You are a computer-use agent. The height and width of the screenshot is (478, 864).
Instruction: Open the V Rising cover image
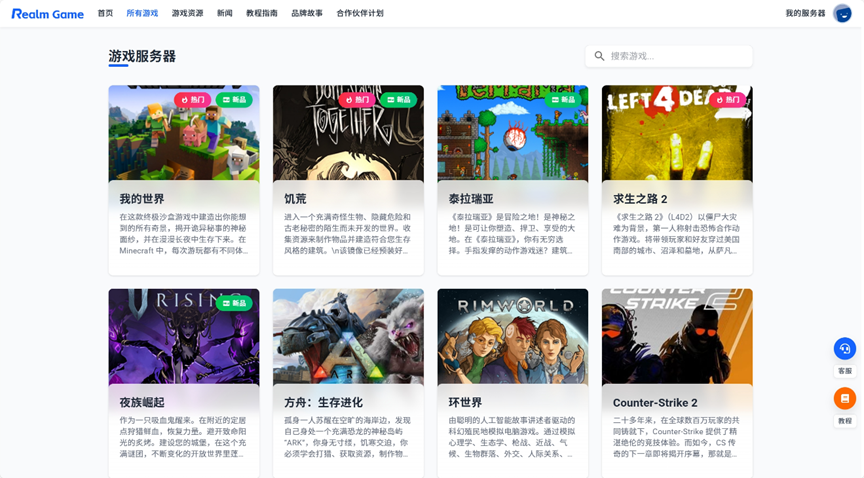click(184, 336)
